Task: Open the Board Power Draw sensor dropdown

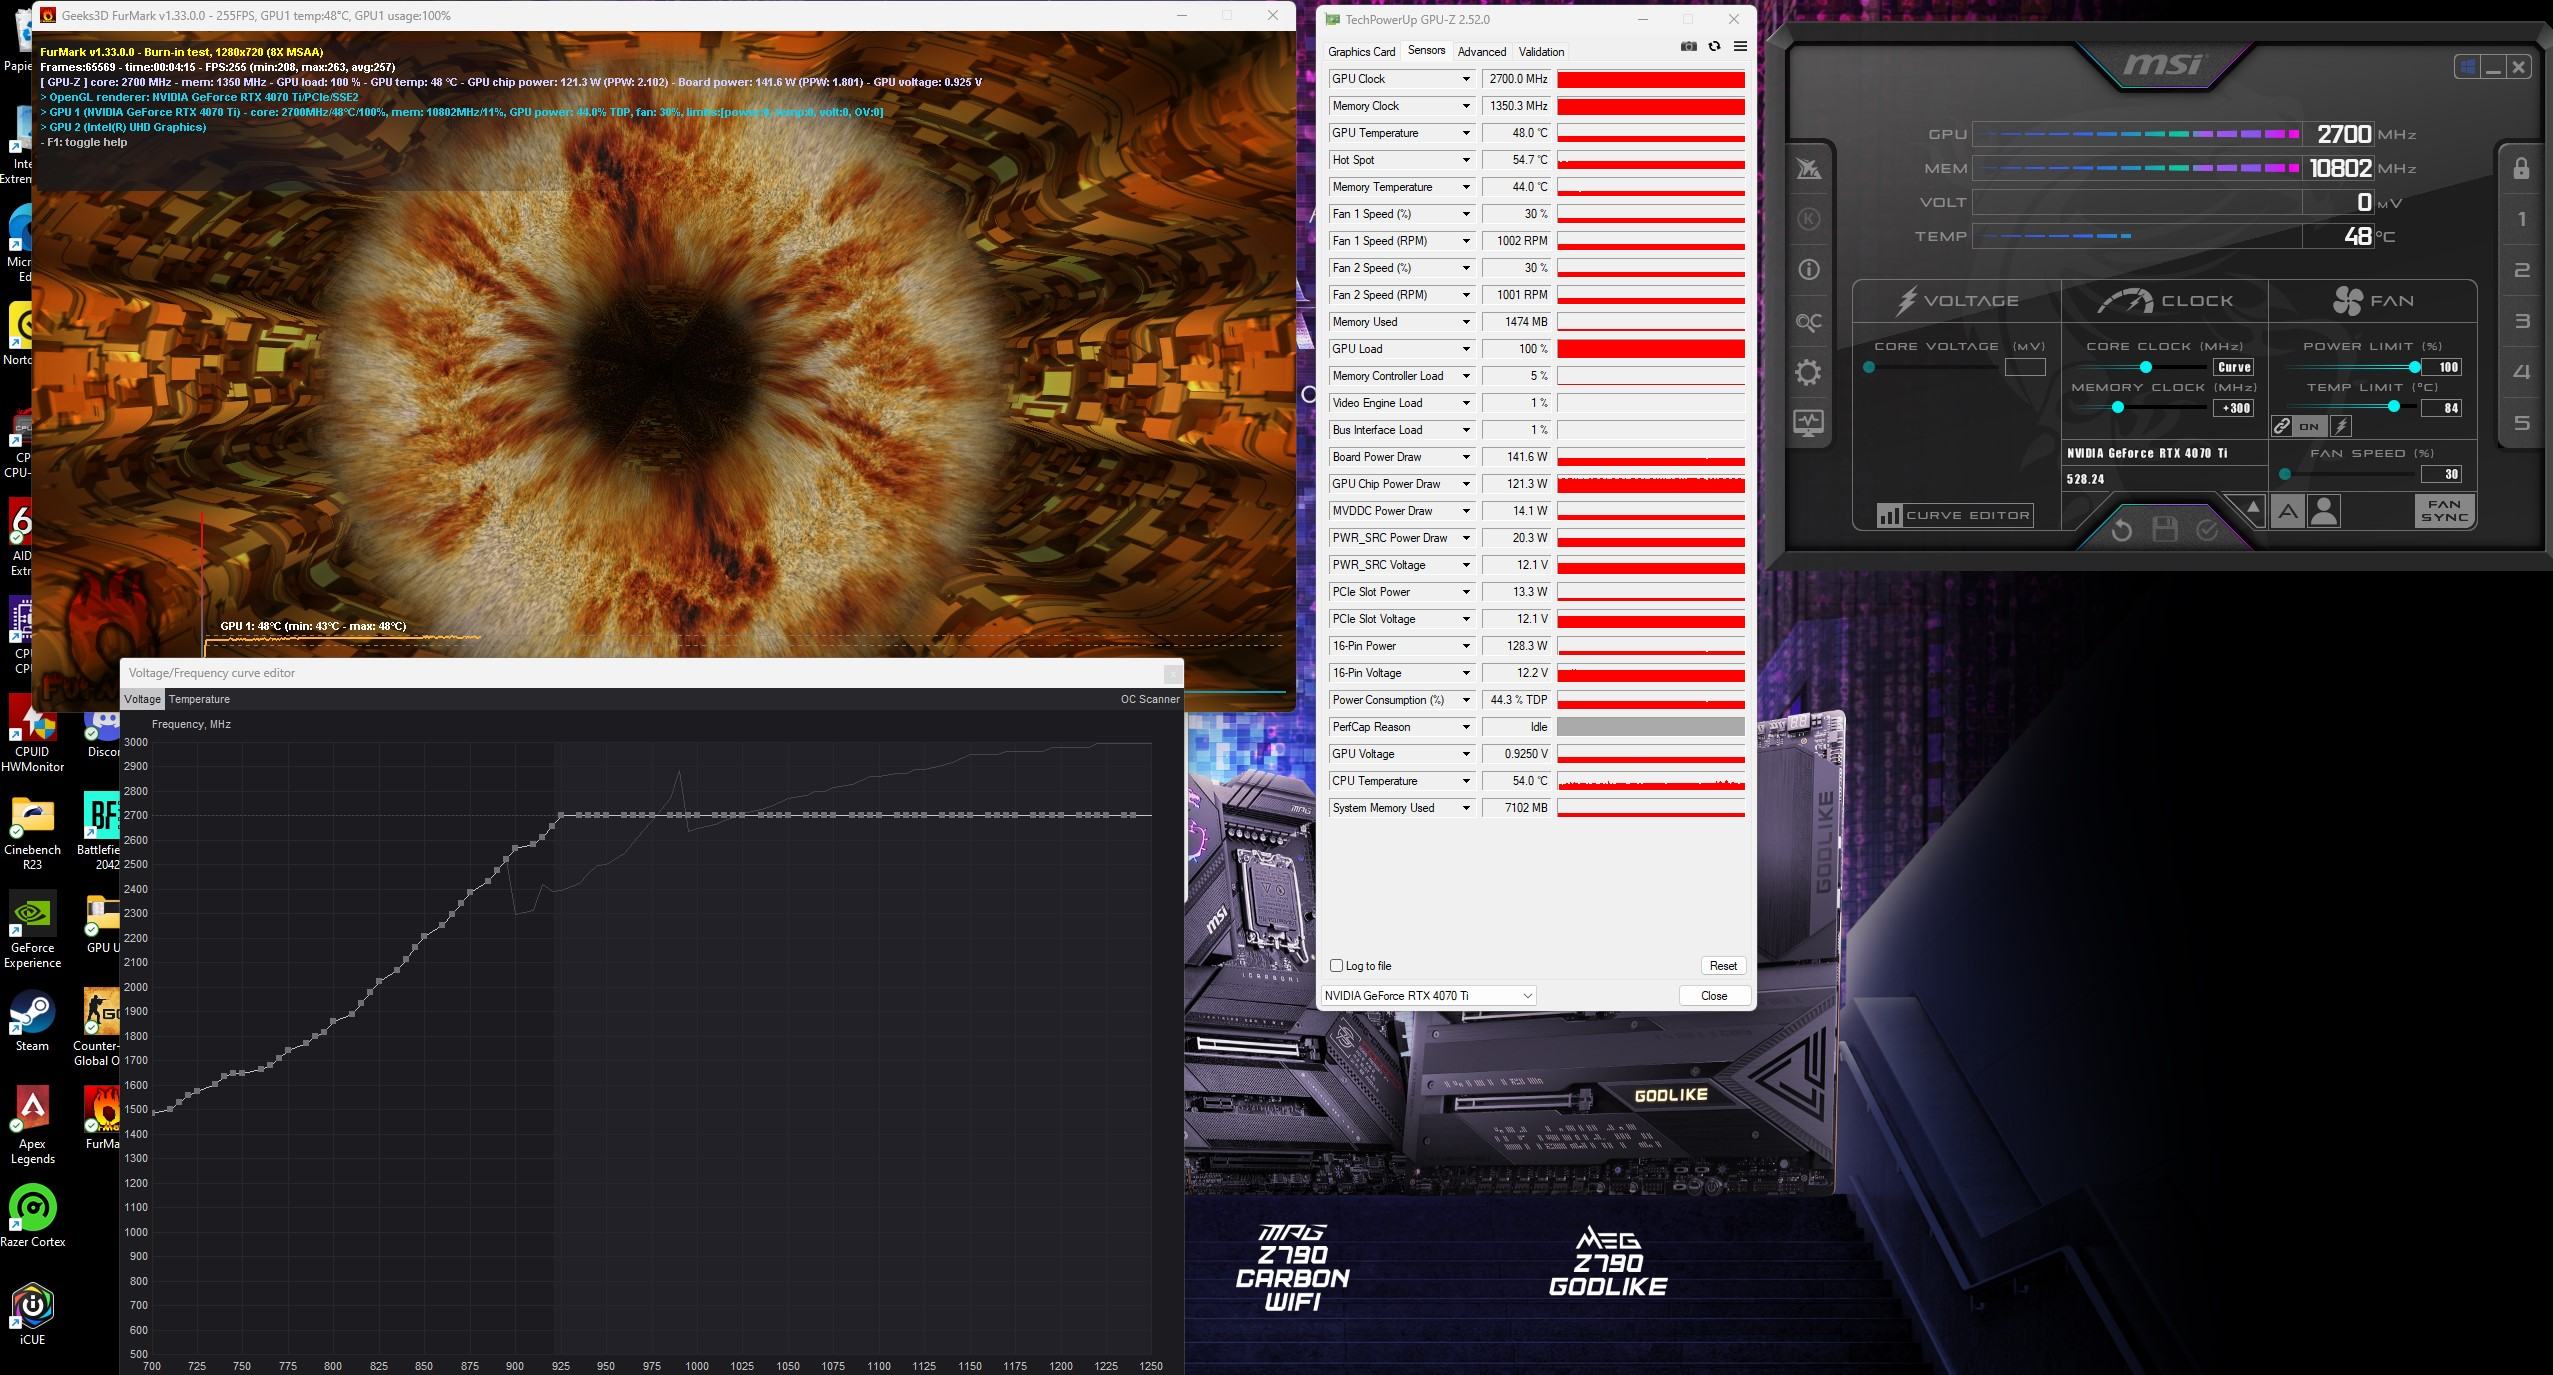Action: point(1466,457)
